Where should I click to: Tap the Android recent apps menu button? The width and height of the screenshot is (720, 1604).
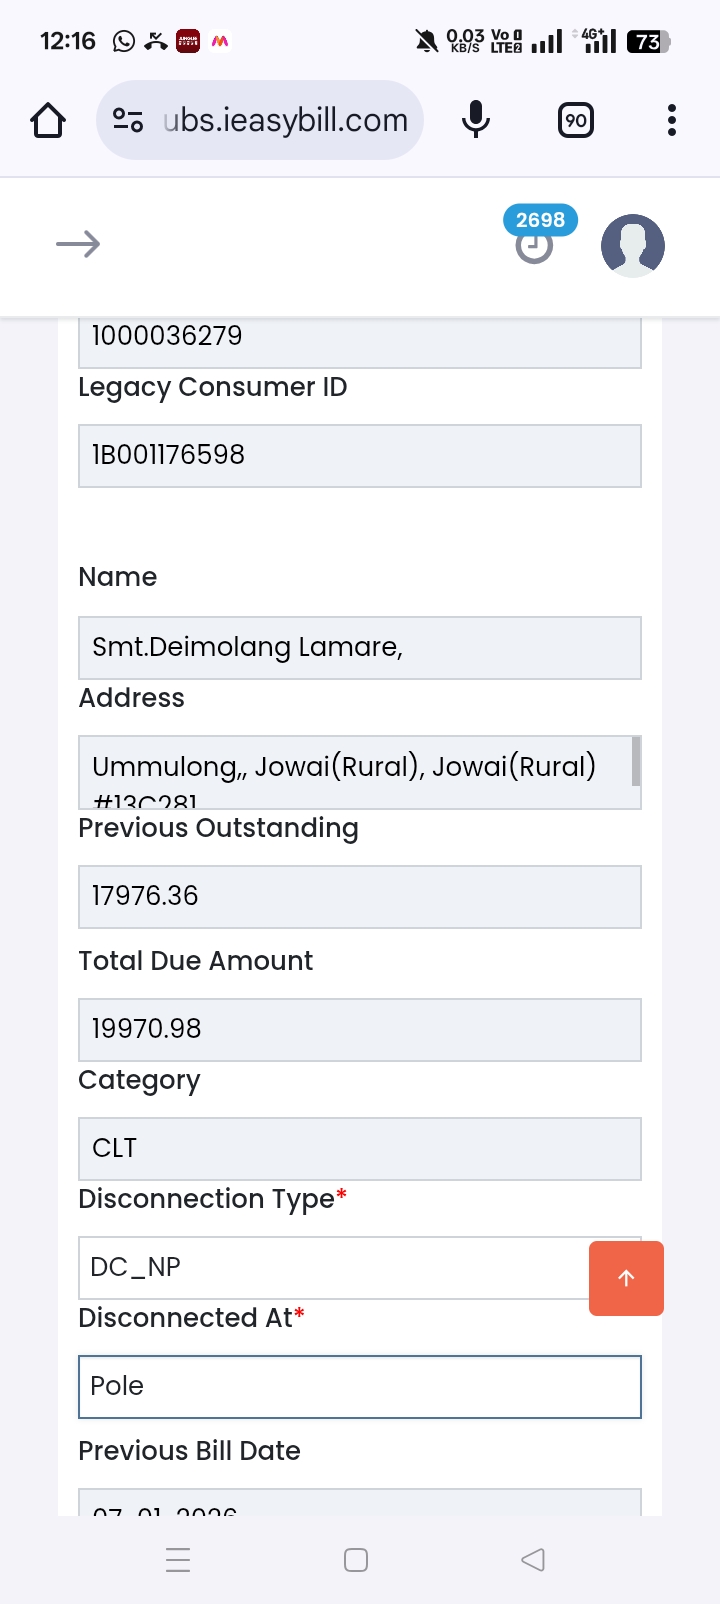point(178,1560)
